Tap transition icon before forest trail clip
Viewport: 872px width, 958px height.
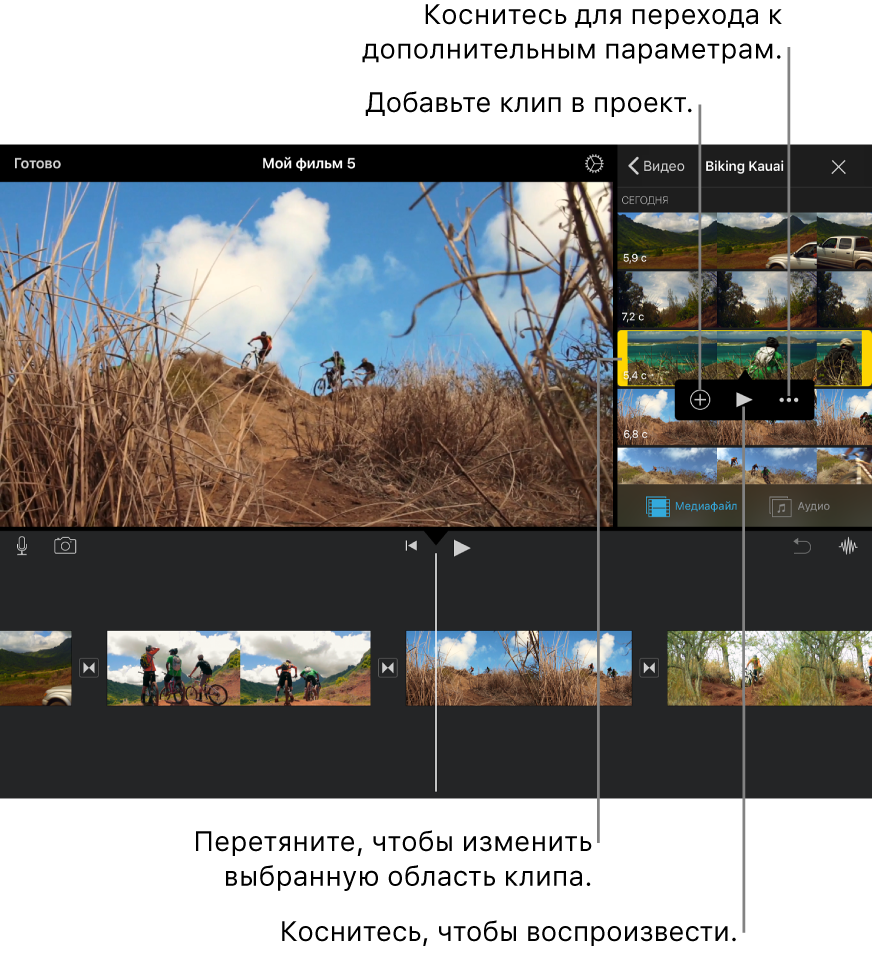649,668
